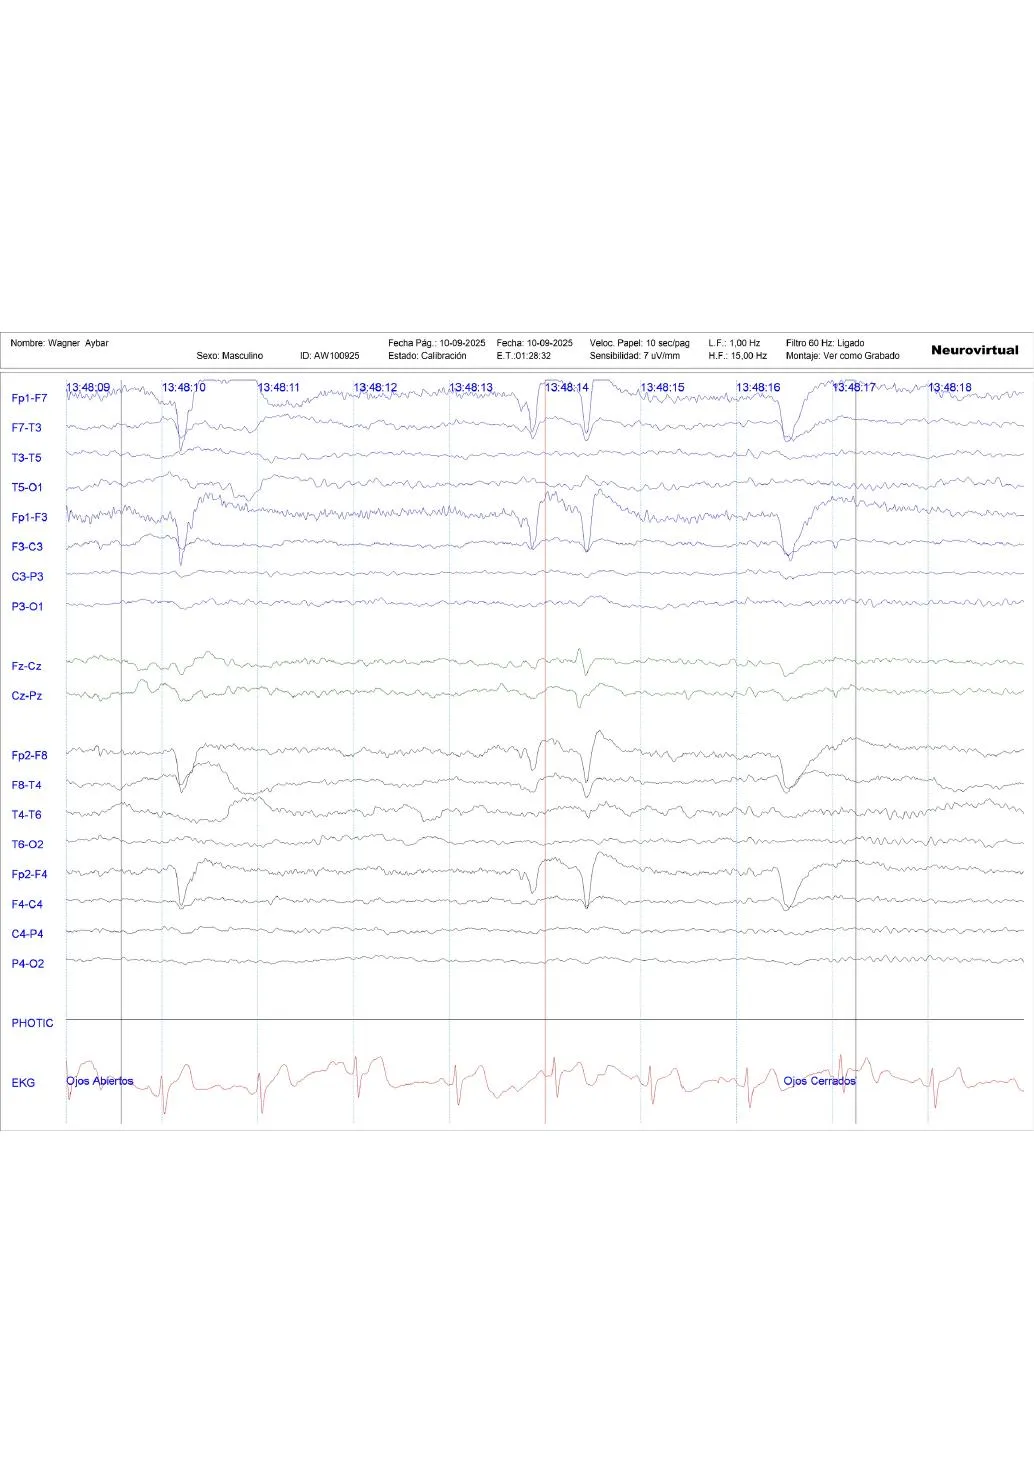Choose the C4-P4 channel label
Image resolution: width=1034 pixels, height=1463 pixels.
pos(27,934)
